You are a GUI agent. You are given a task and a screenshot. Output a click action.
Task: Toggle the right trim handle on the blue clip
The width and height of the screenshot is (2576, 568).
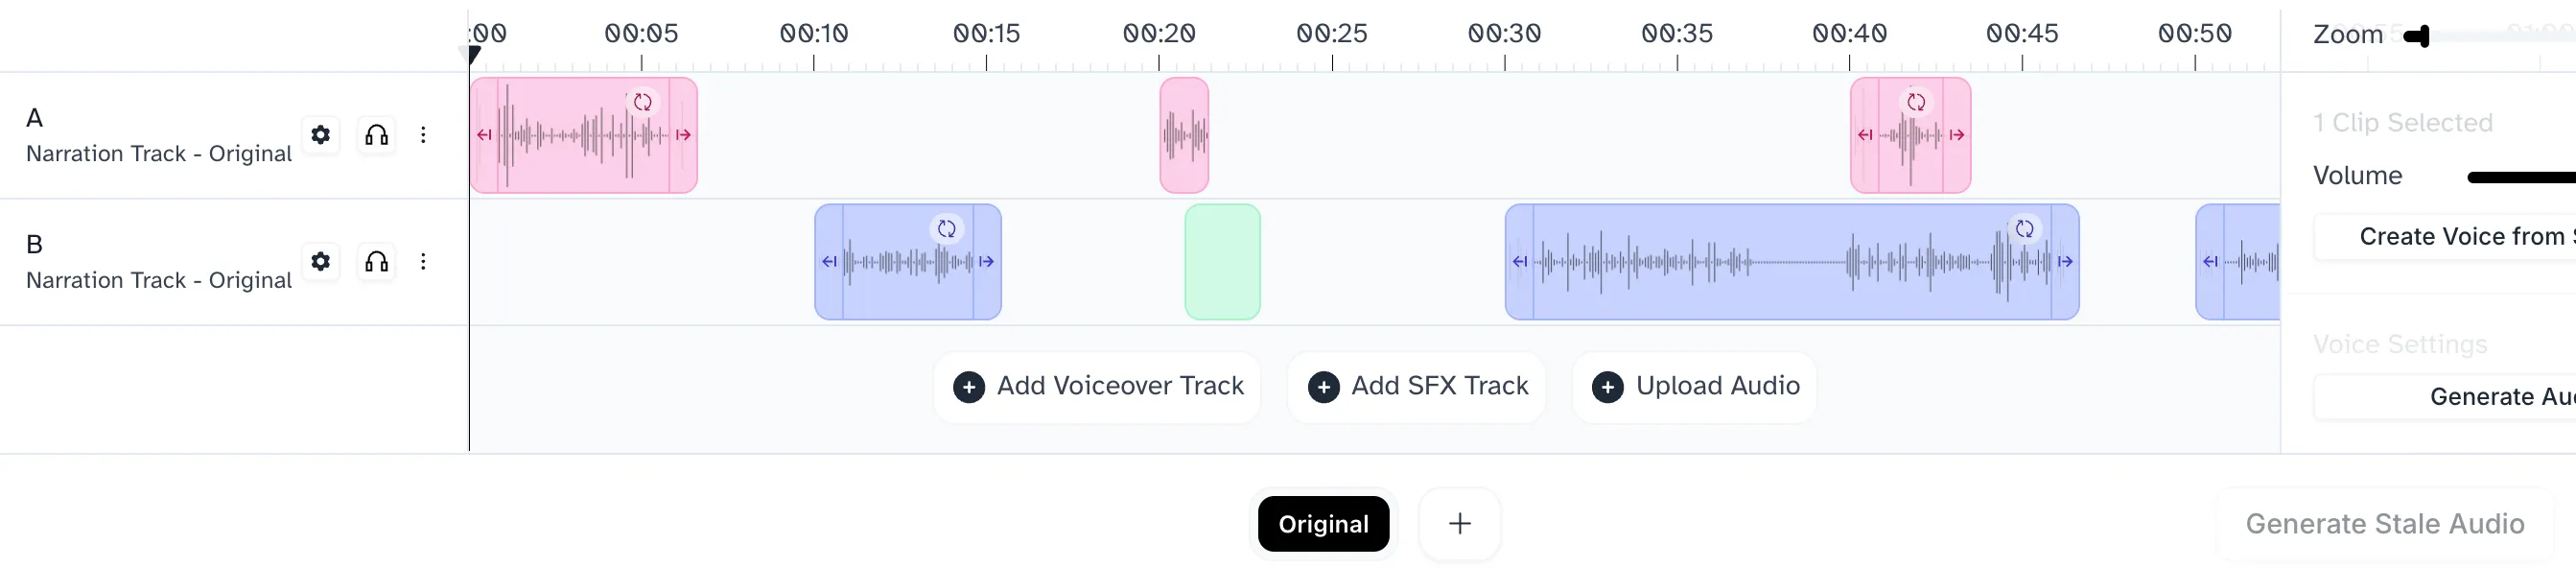(x=986, y=261)
